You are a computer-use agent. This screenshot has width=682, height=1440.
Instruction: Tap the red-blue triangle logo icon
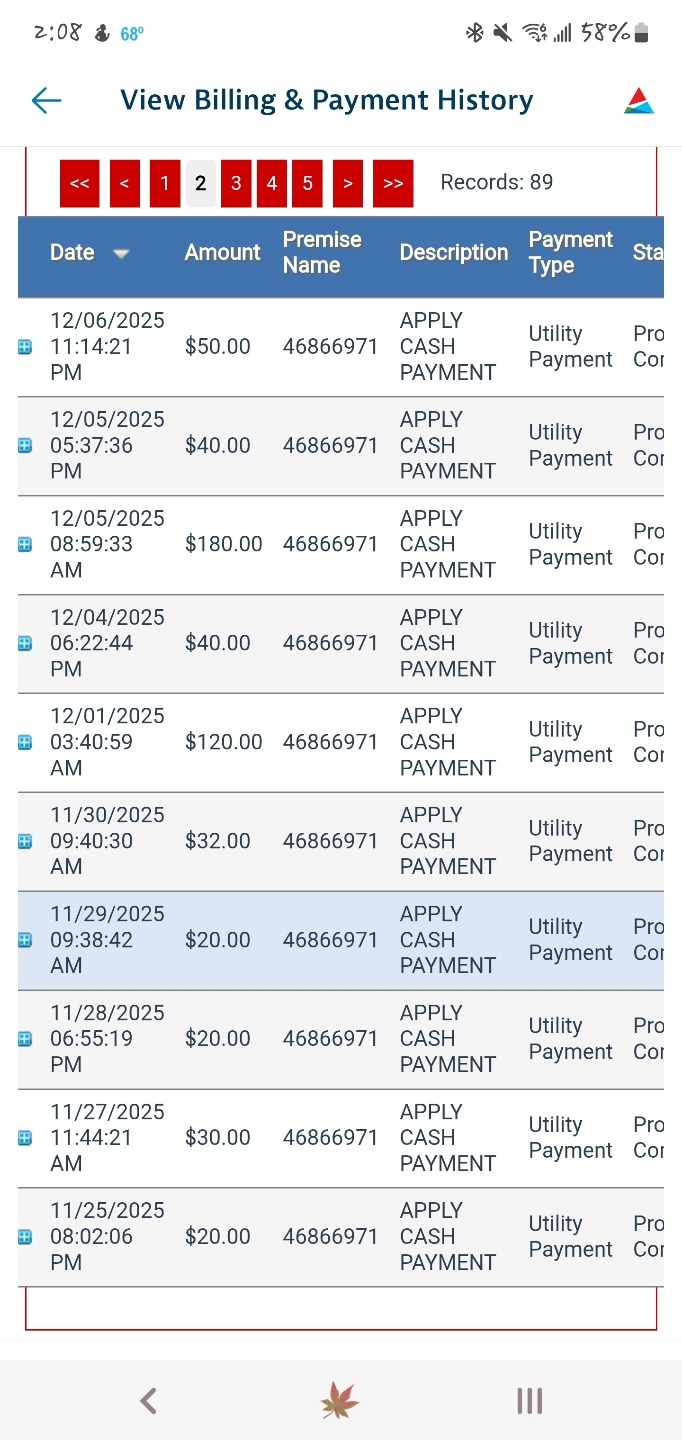[x=638, y=100]
